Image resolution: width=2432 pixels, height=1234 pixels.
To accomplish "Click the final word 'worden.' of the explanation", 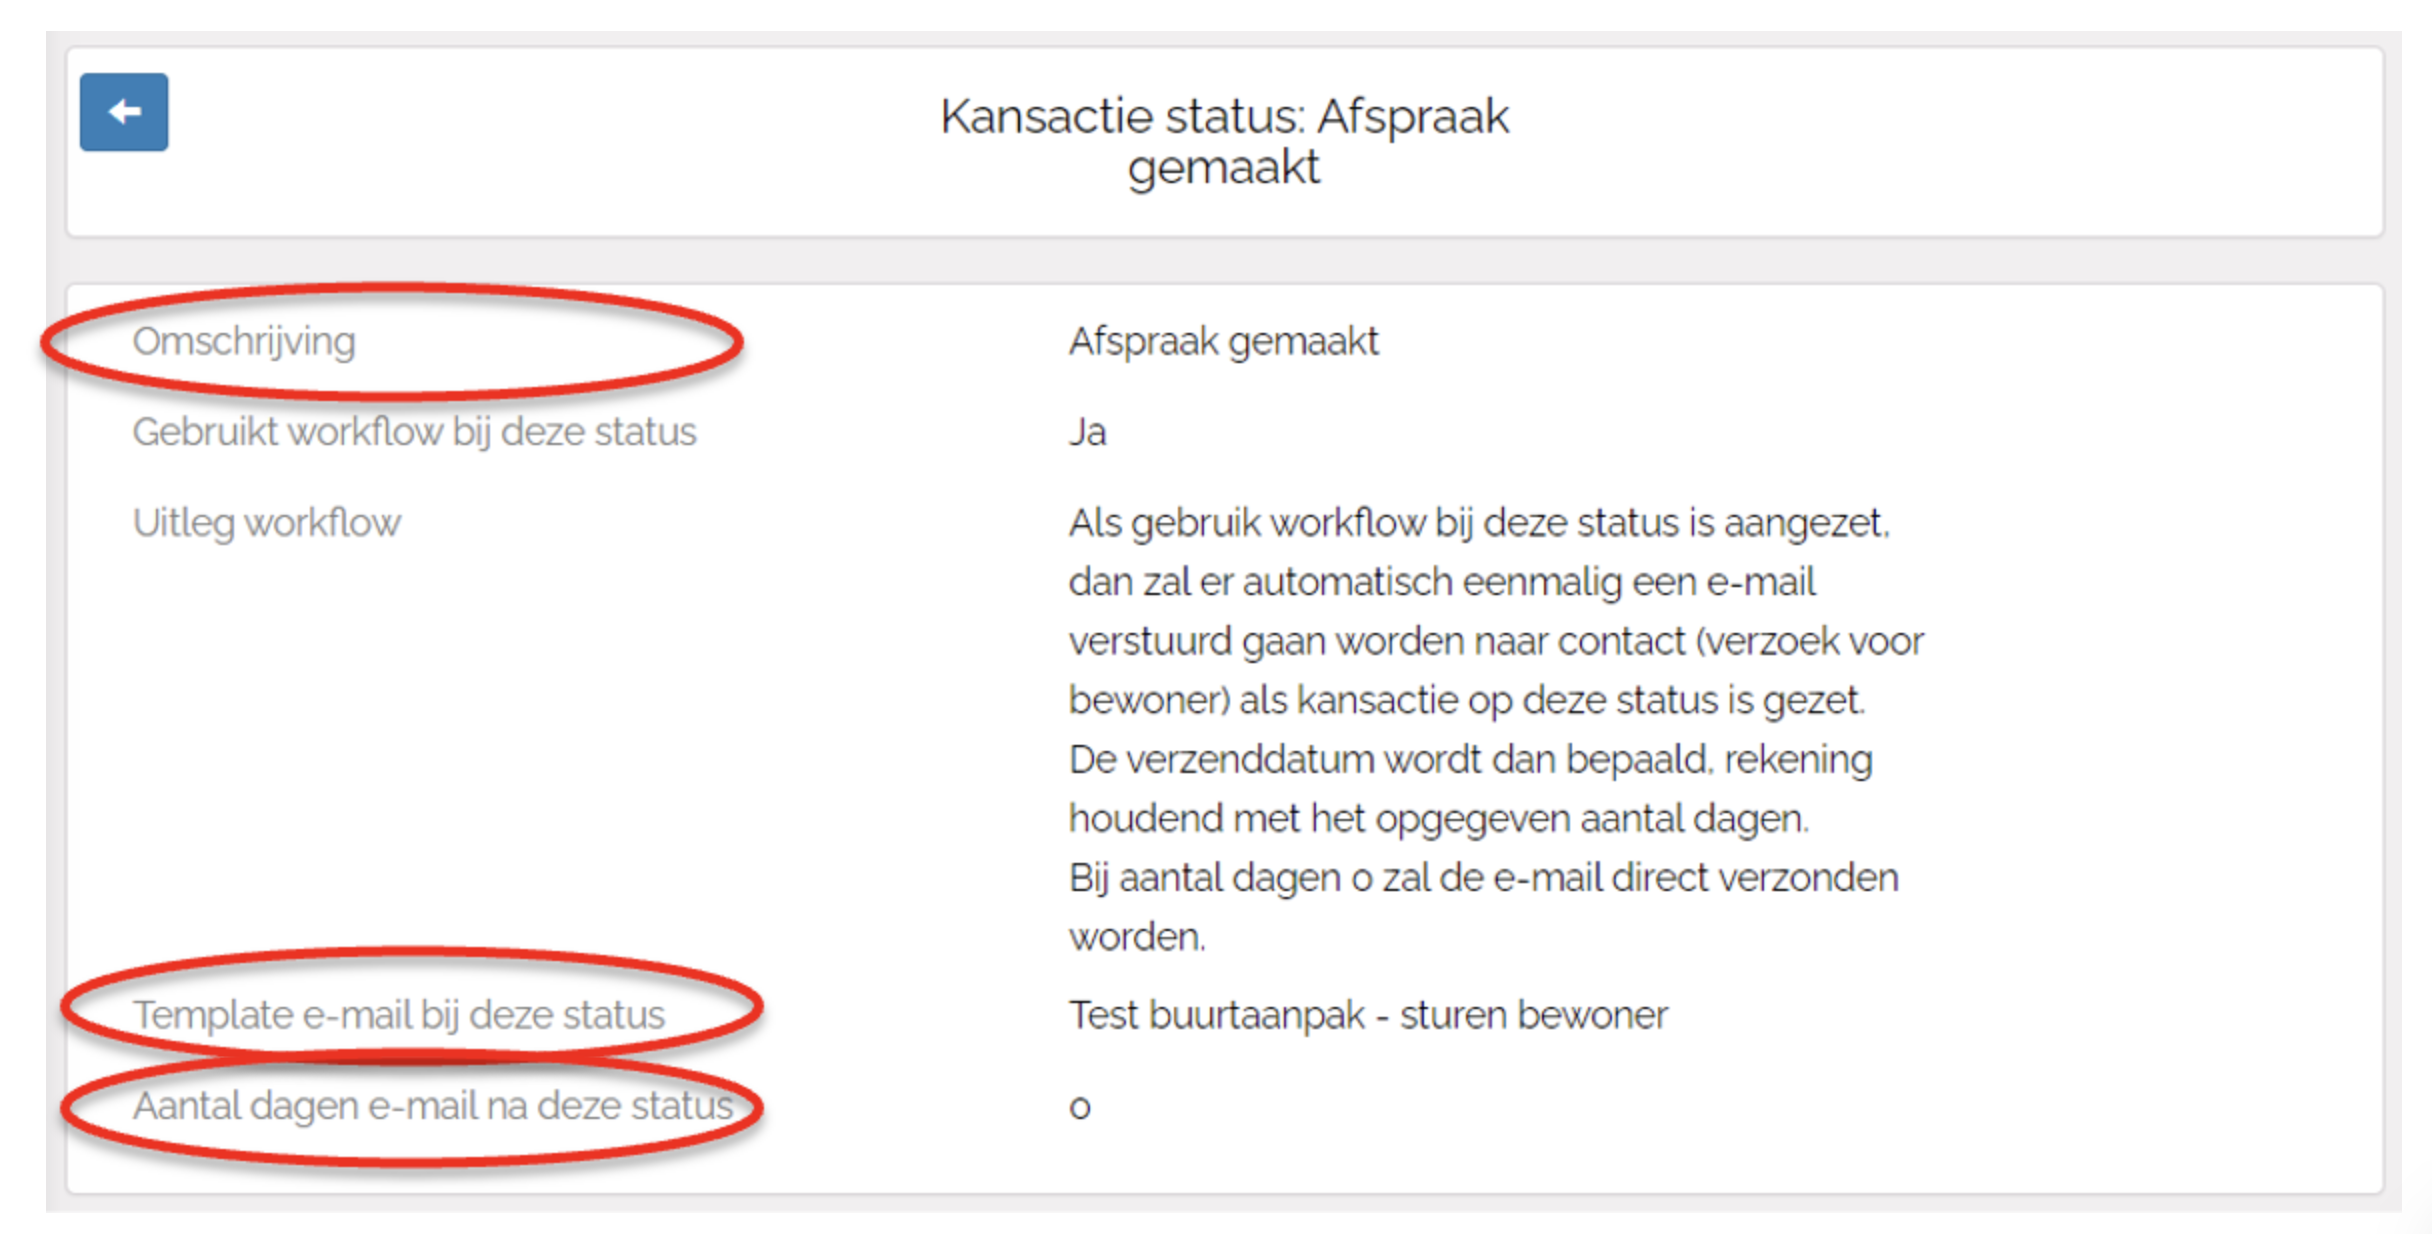I will 1137,937.
